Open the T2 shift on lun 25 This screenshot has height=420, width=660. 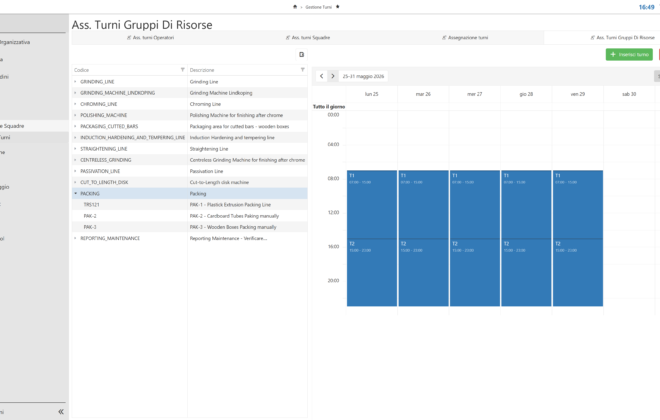click(372, 273)
